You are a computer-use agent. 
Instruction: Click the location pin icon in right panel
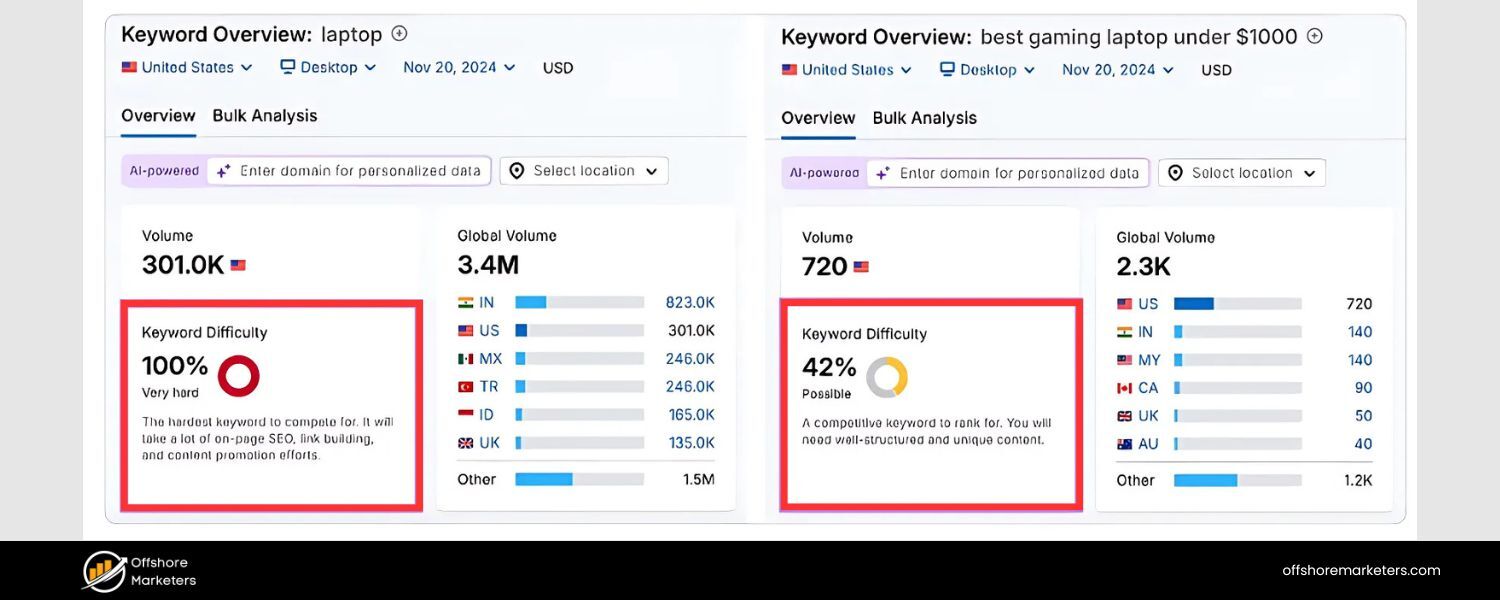(1176, 173)
